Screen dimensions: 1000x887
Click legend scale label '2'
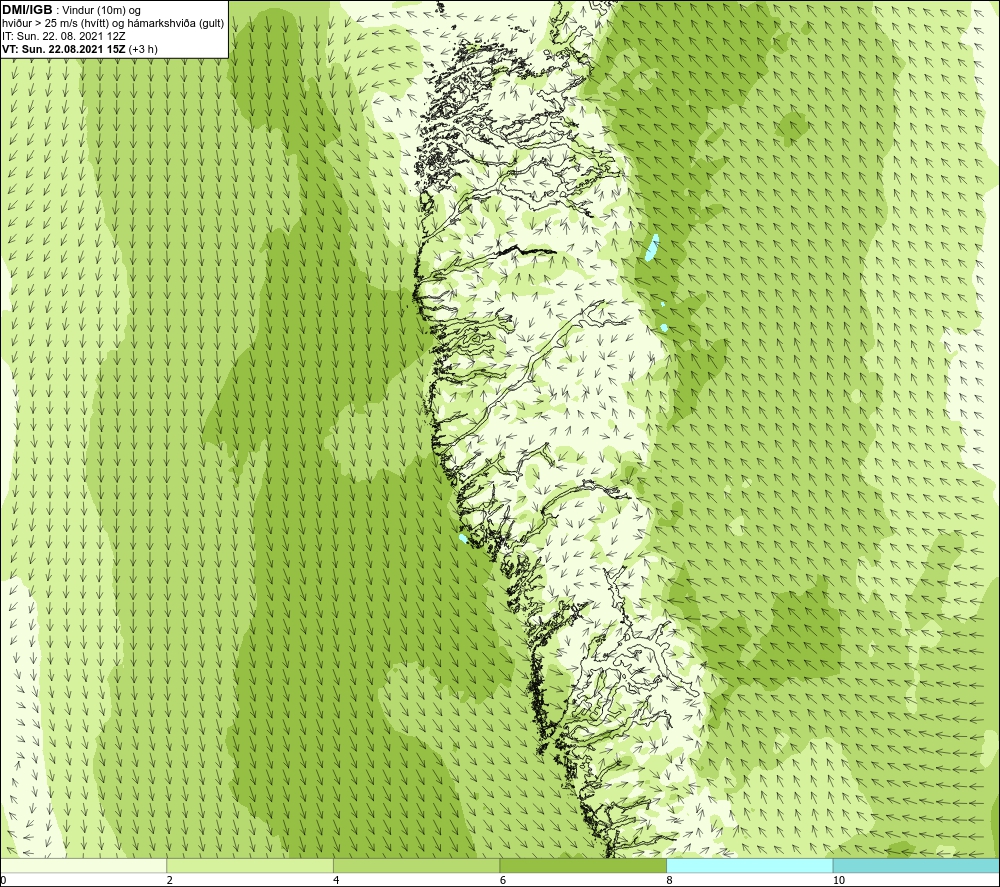point(170,881)
